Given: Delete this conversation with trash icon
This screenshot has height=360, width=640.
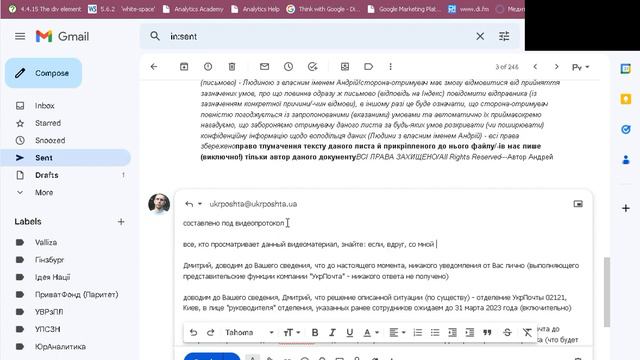Looking at the screenshot, I should point(232,67).
